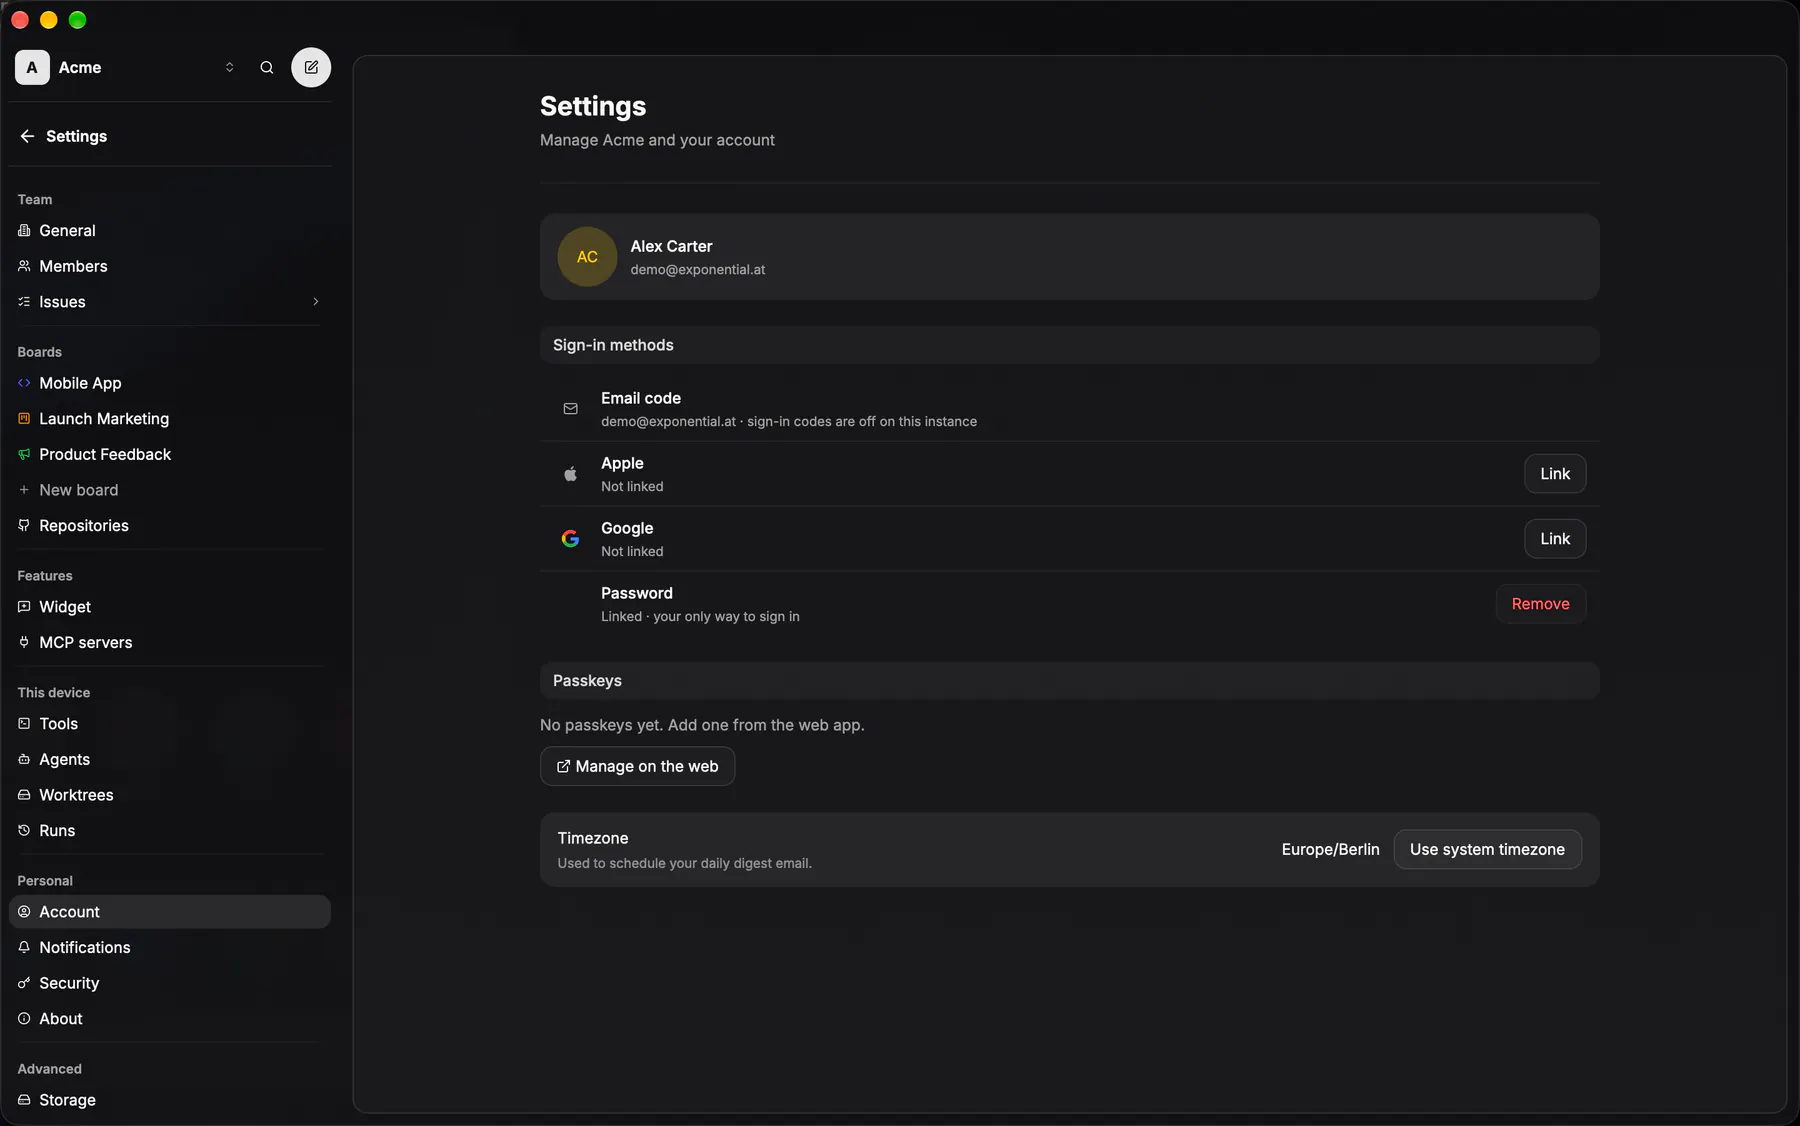This screenshot has width=1800, height=1126.
Task: Click the General building icon
Action: [x=24, y=231]
